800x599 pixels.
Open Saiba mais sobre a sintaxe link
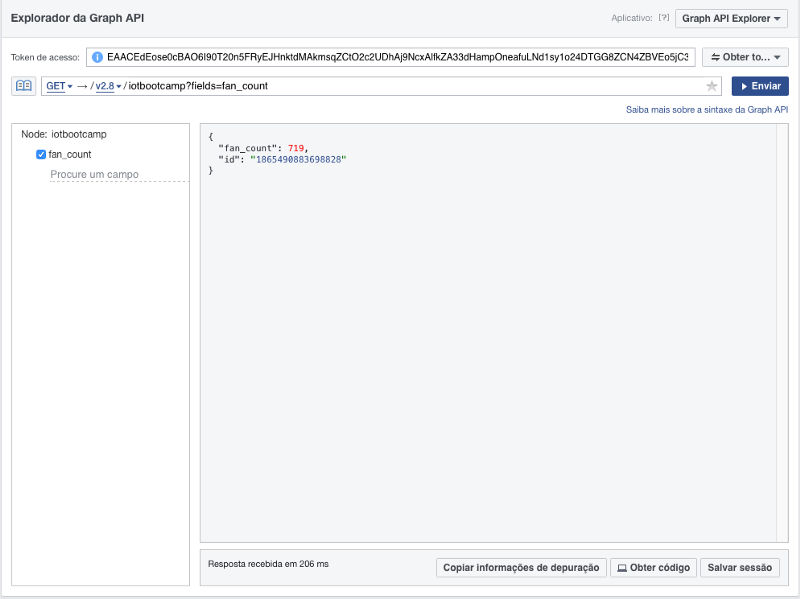pos(707,110)
